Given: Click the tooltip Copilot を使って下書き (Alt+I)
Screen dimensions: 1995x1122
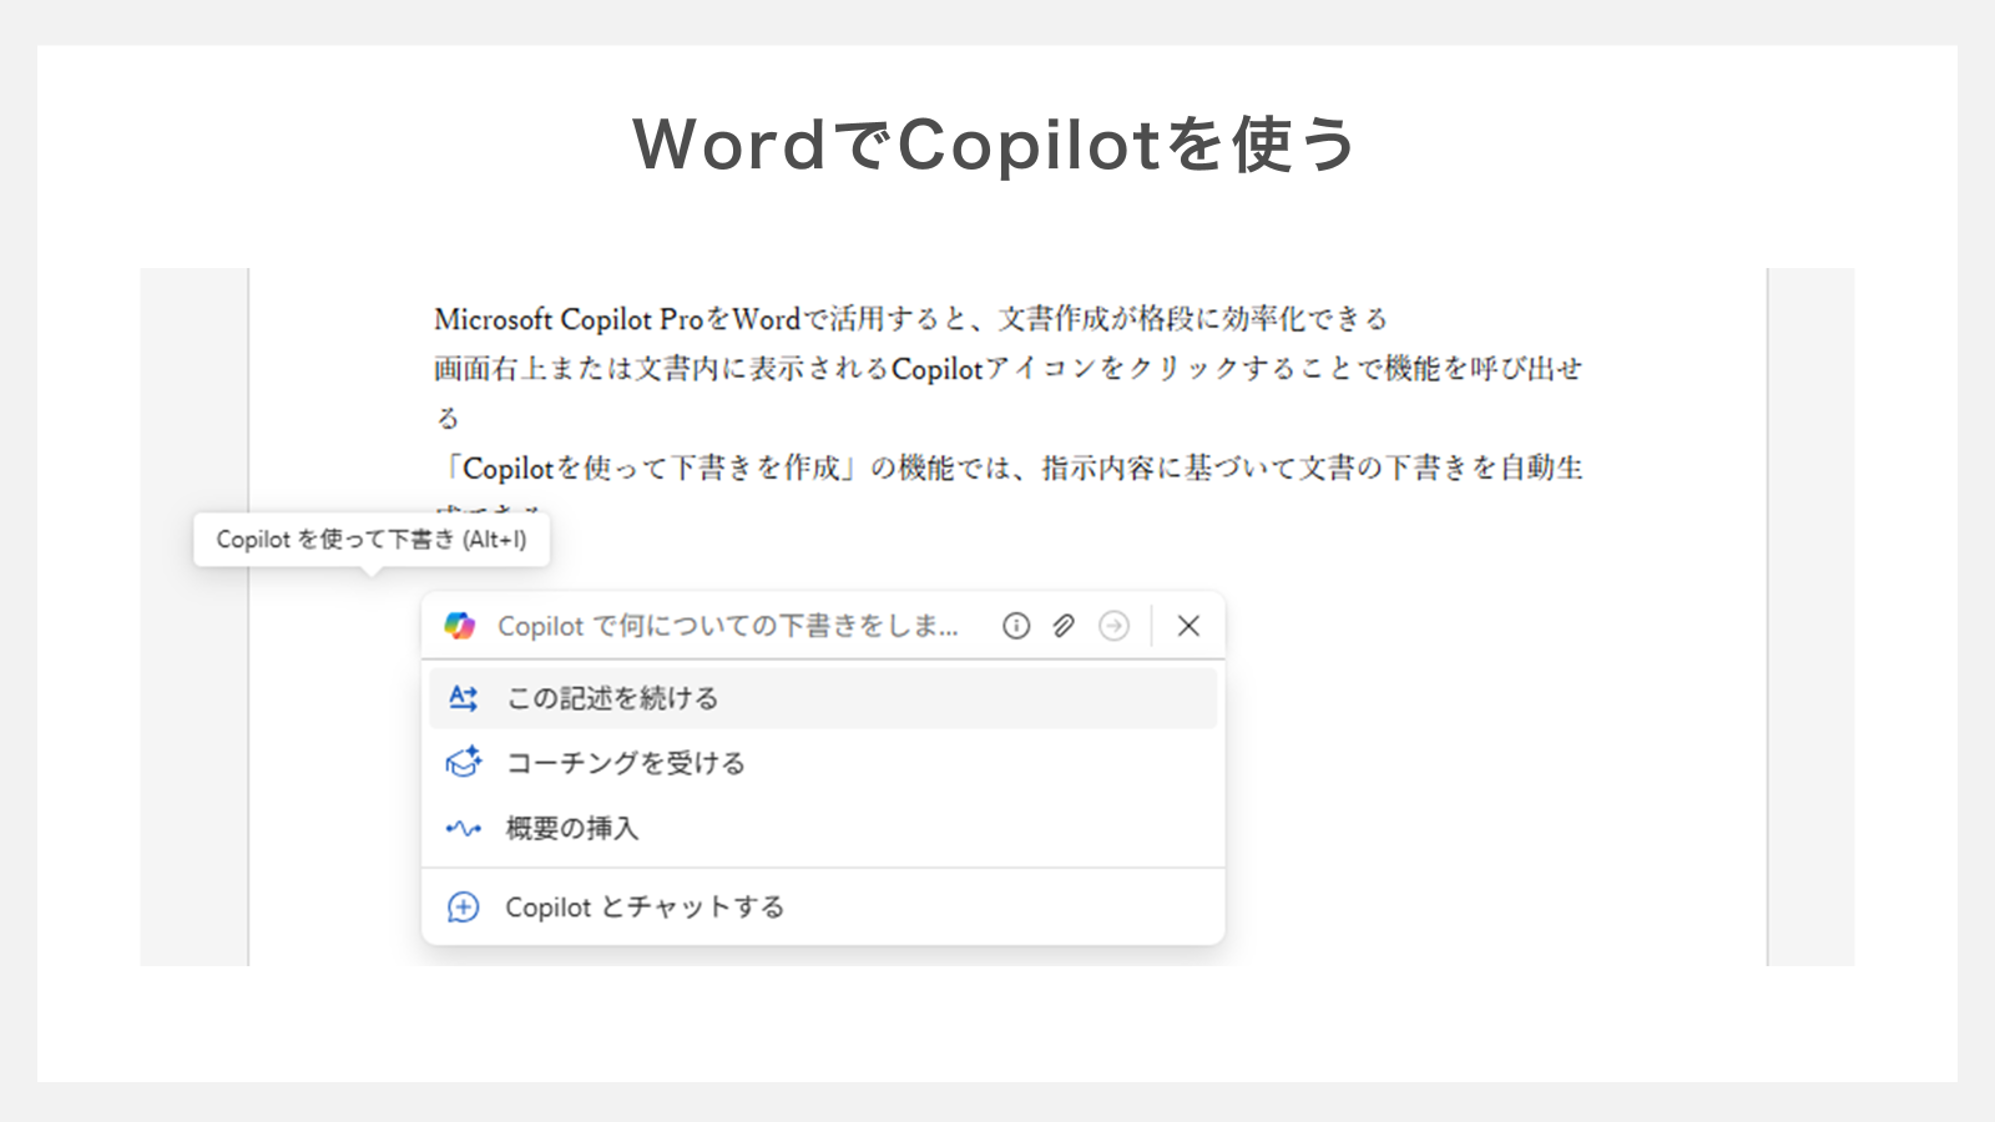Looking at the screenshot, I should coord(371,540).
